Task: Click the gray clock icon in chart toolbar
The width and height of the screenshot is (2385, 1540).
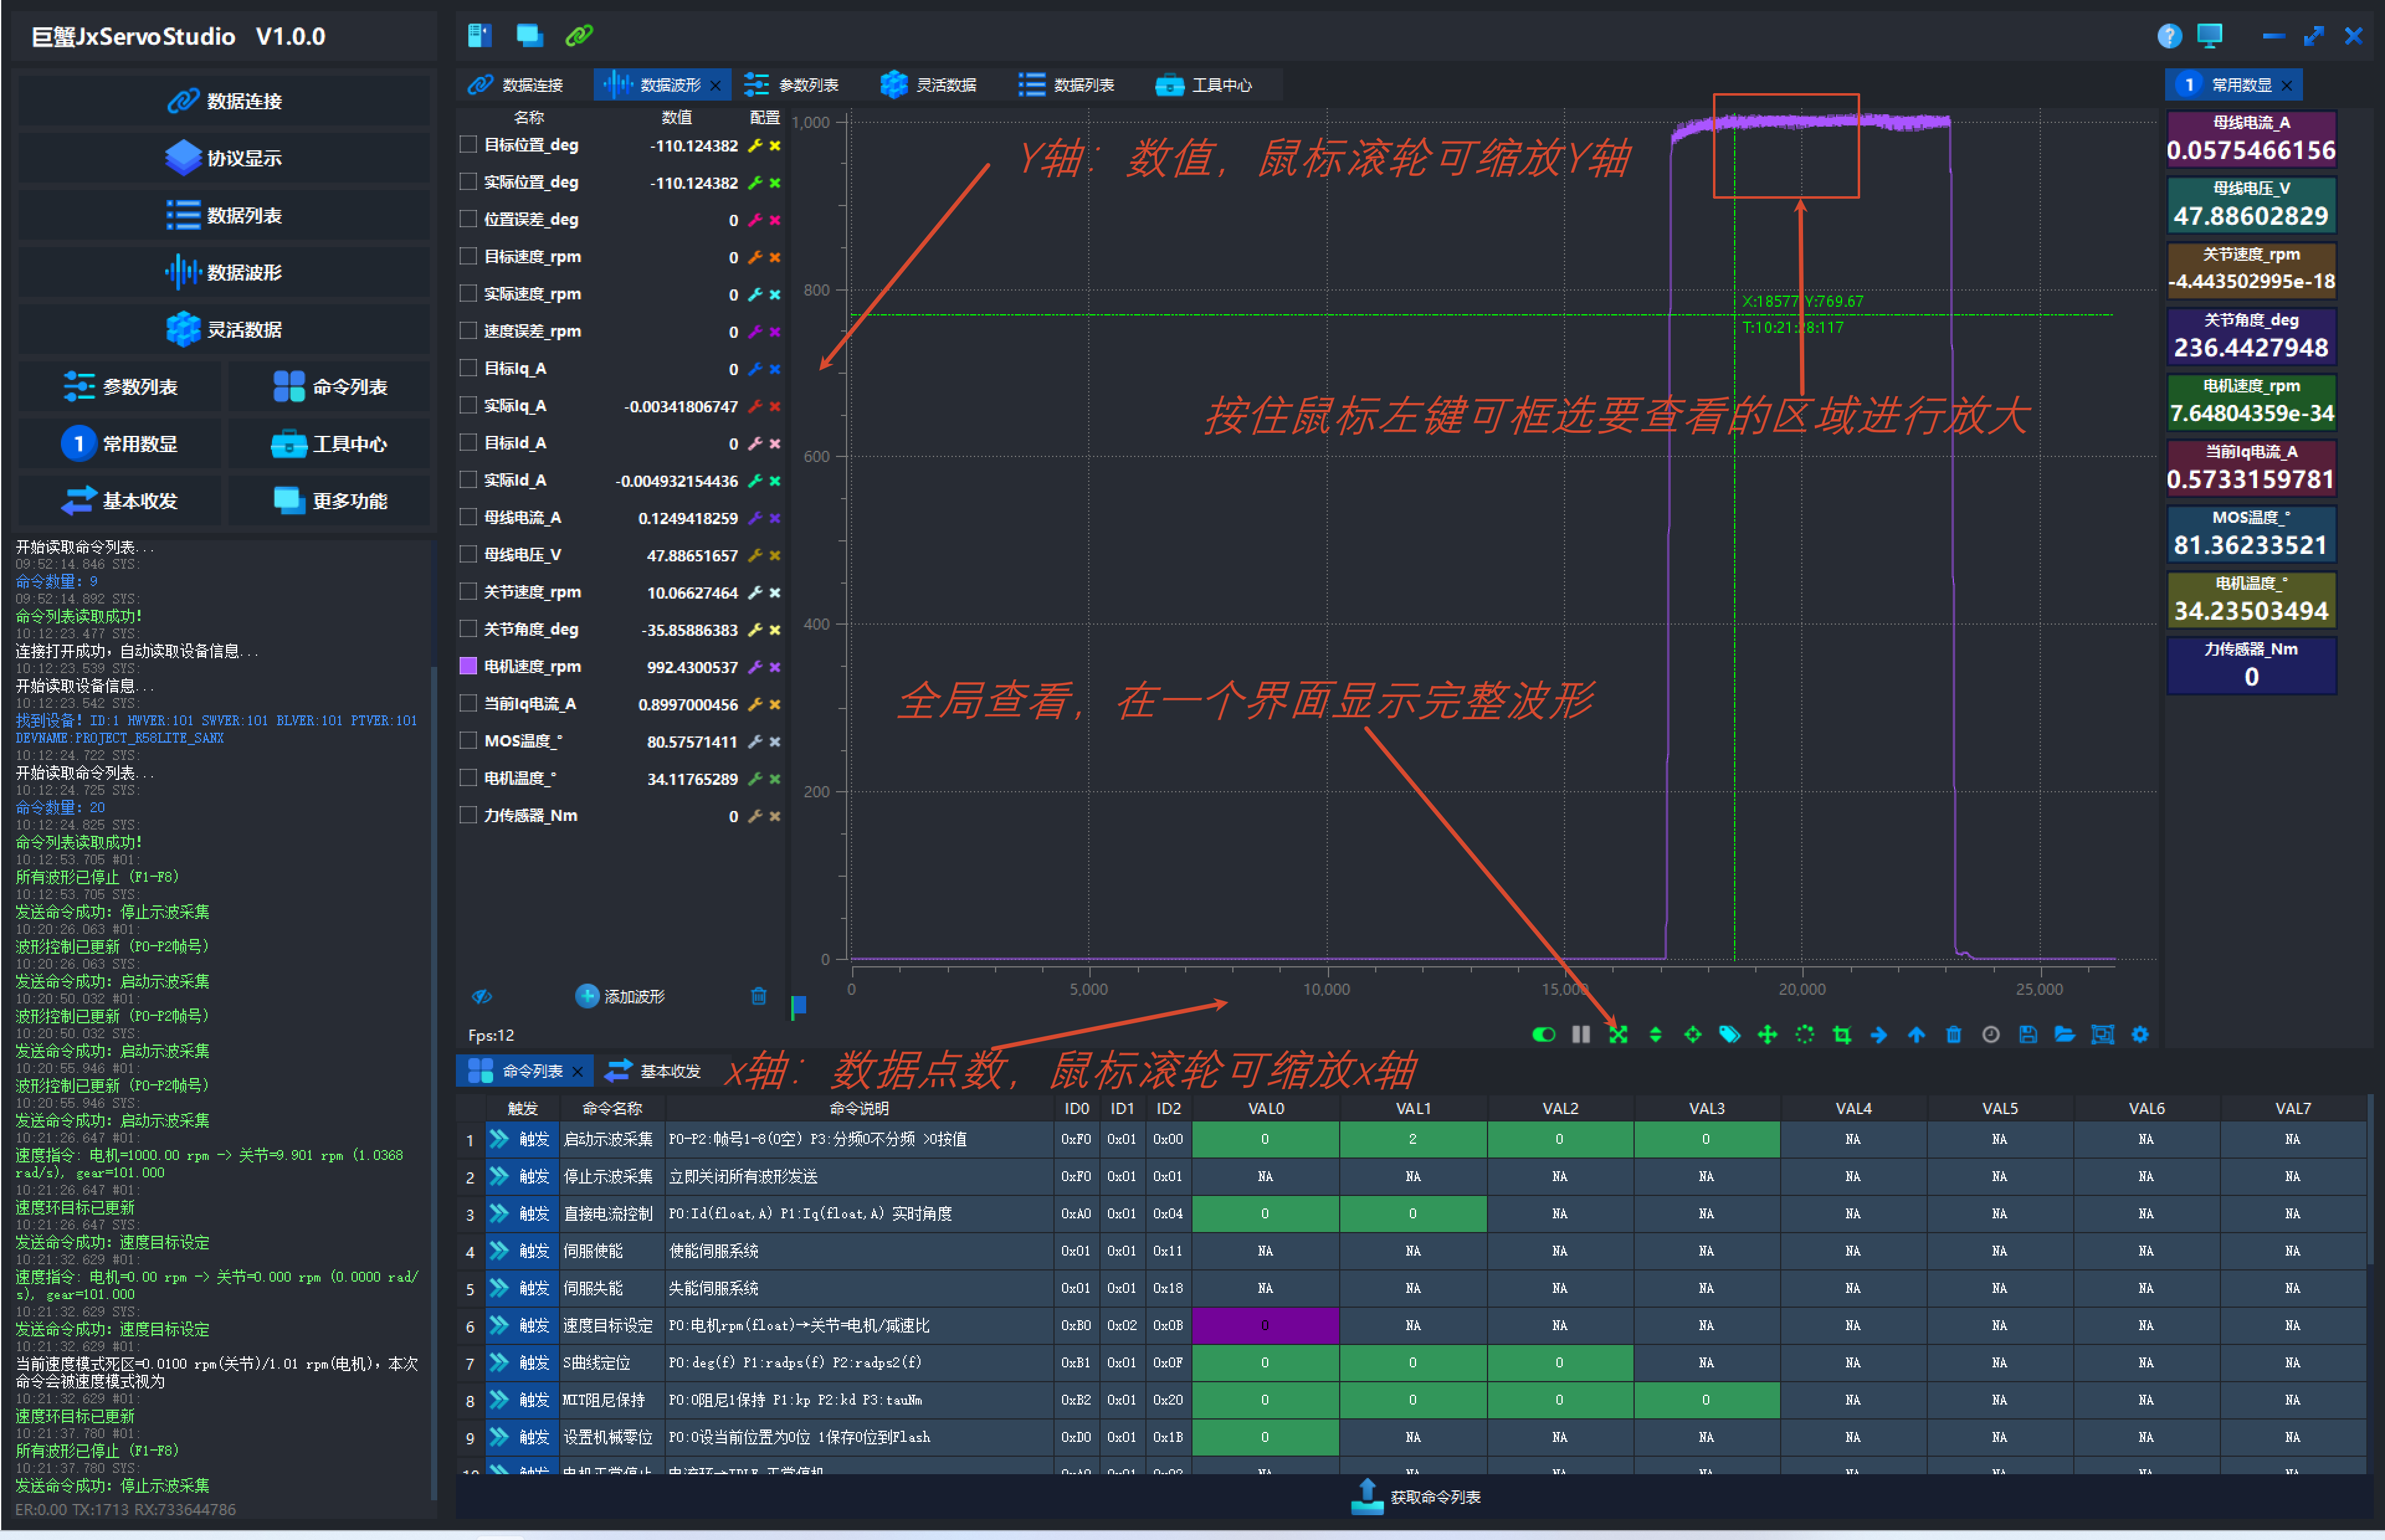Action: pyautogui.click(x=1990, y=1034)
